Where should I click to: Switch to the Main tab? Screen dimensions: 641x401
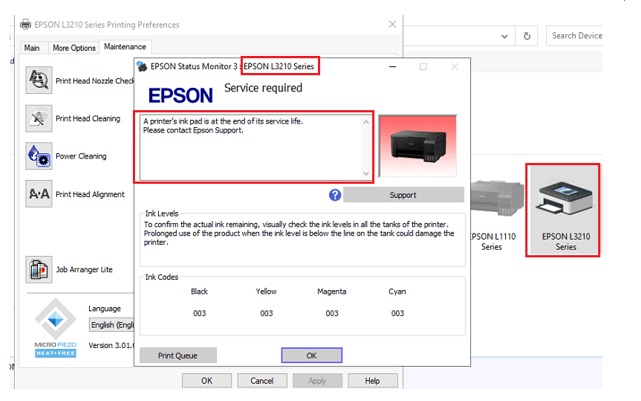(32, 48)
